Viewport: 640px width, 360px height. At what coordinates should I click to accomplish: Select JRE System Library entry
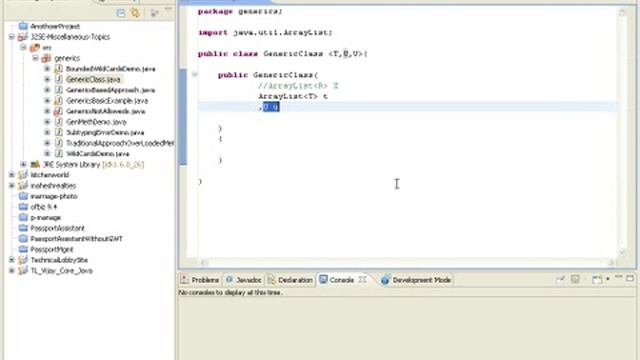pyautogui.click(x=93, y=164)
